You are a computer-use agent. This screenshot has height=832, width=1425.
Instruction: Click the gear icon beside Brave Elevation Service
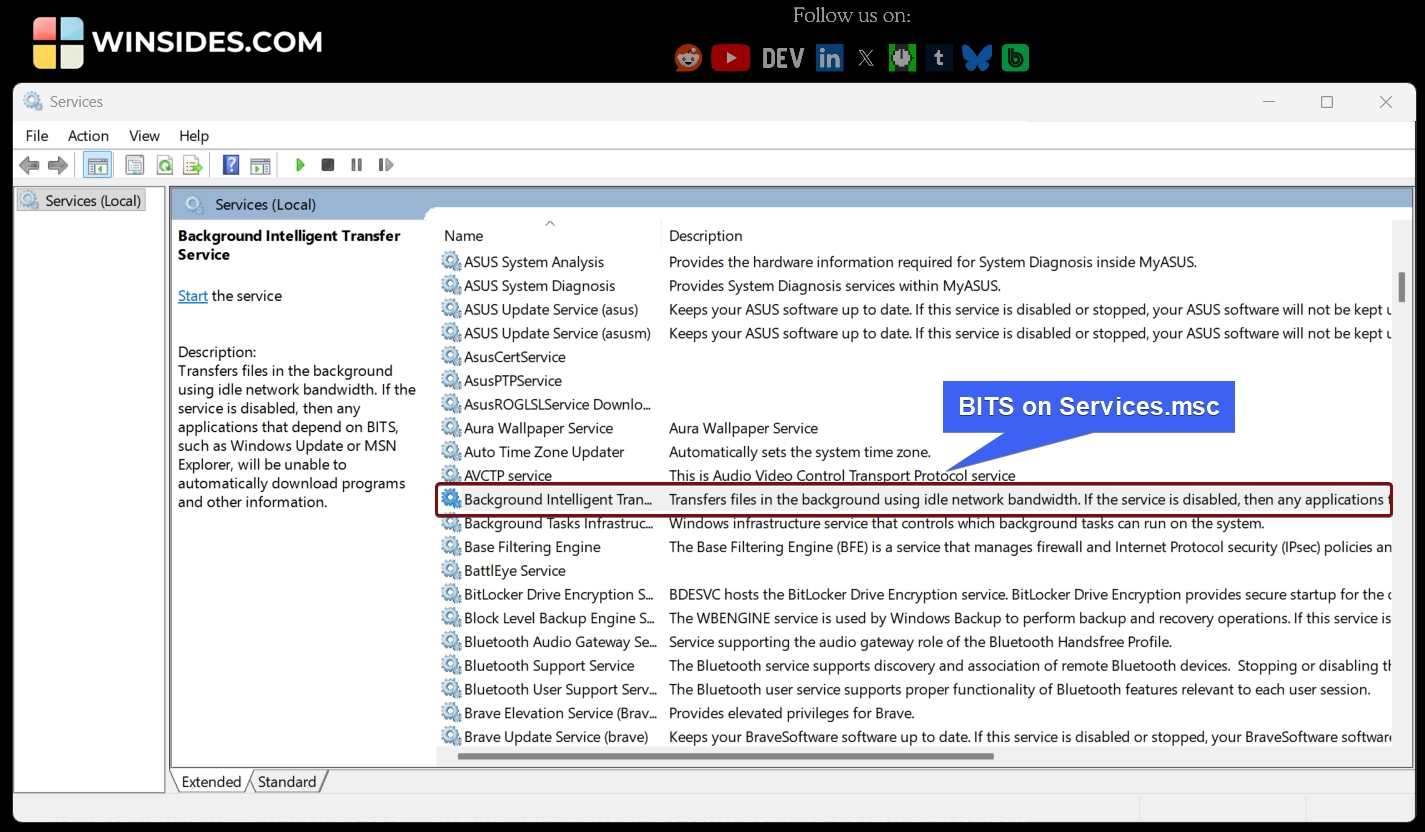pyautogui.click(x=451, y=713)
